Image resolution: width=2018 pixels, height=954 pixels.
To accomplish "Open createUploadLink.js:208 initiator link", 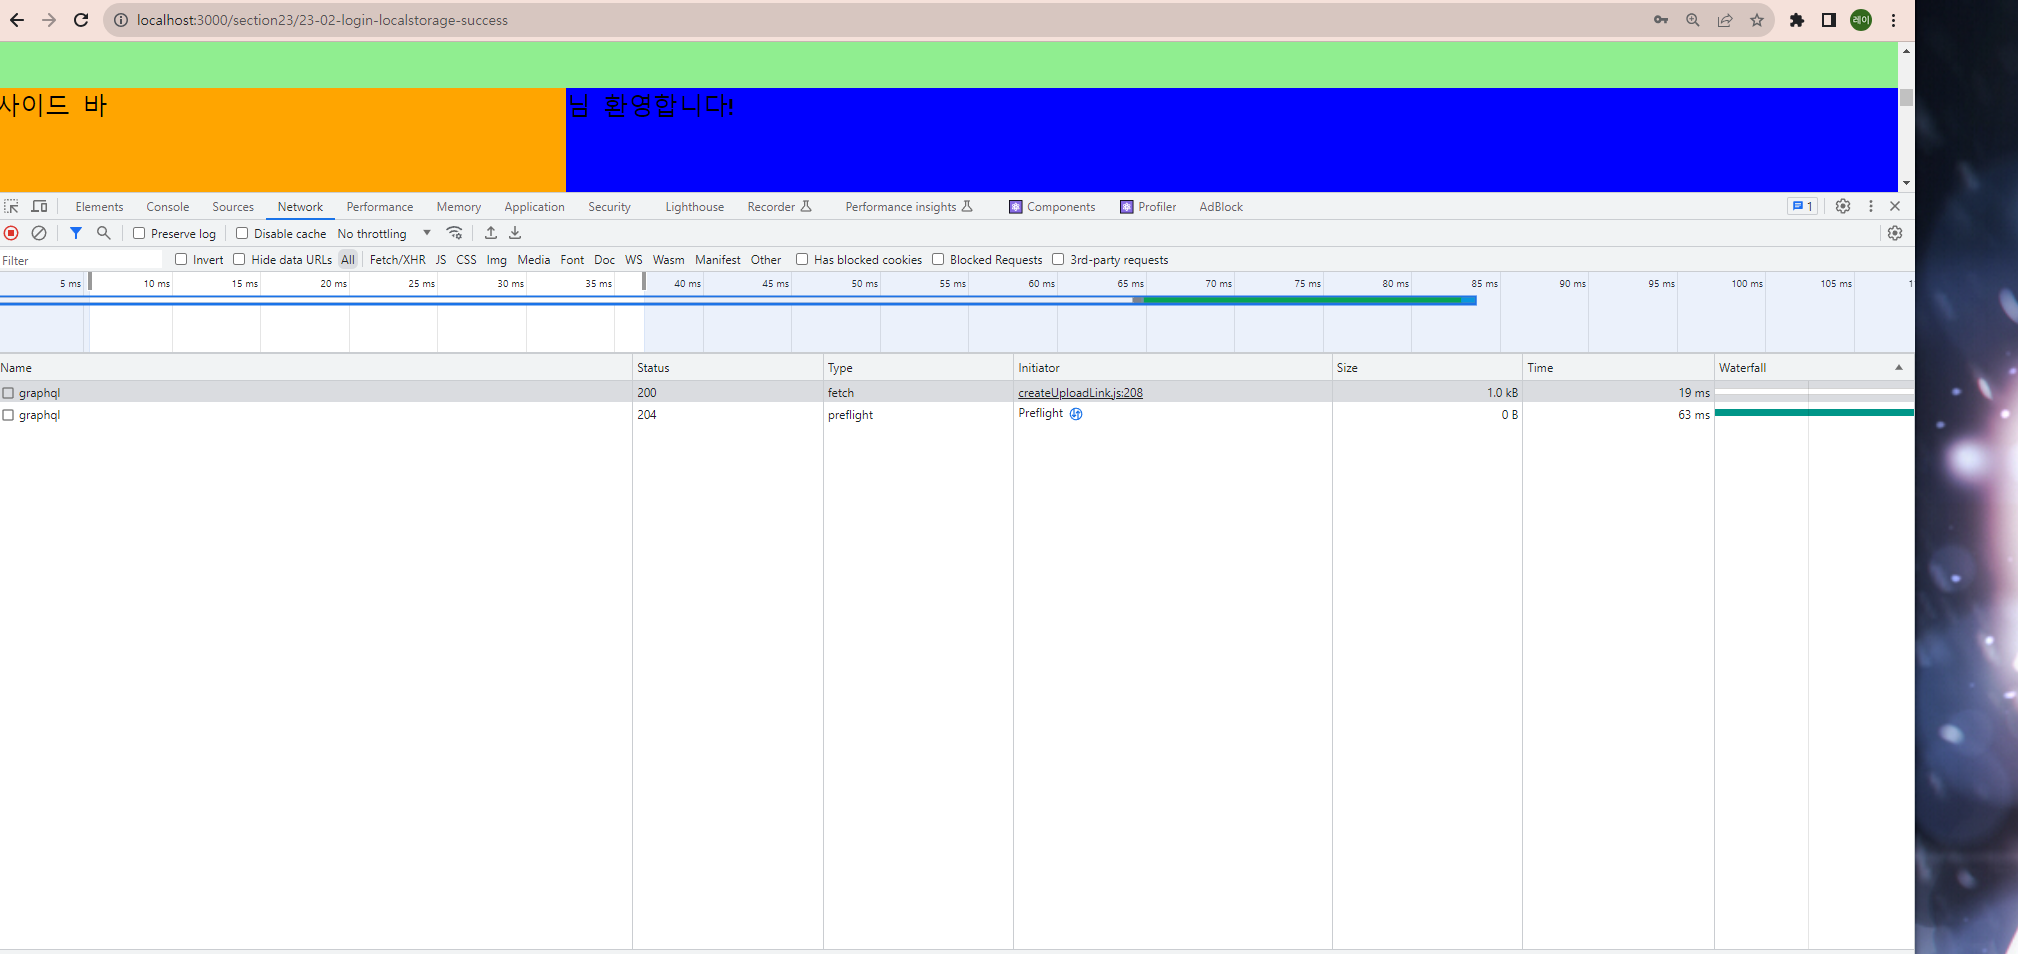I will point(1080,393).
